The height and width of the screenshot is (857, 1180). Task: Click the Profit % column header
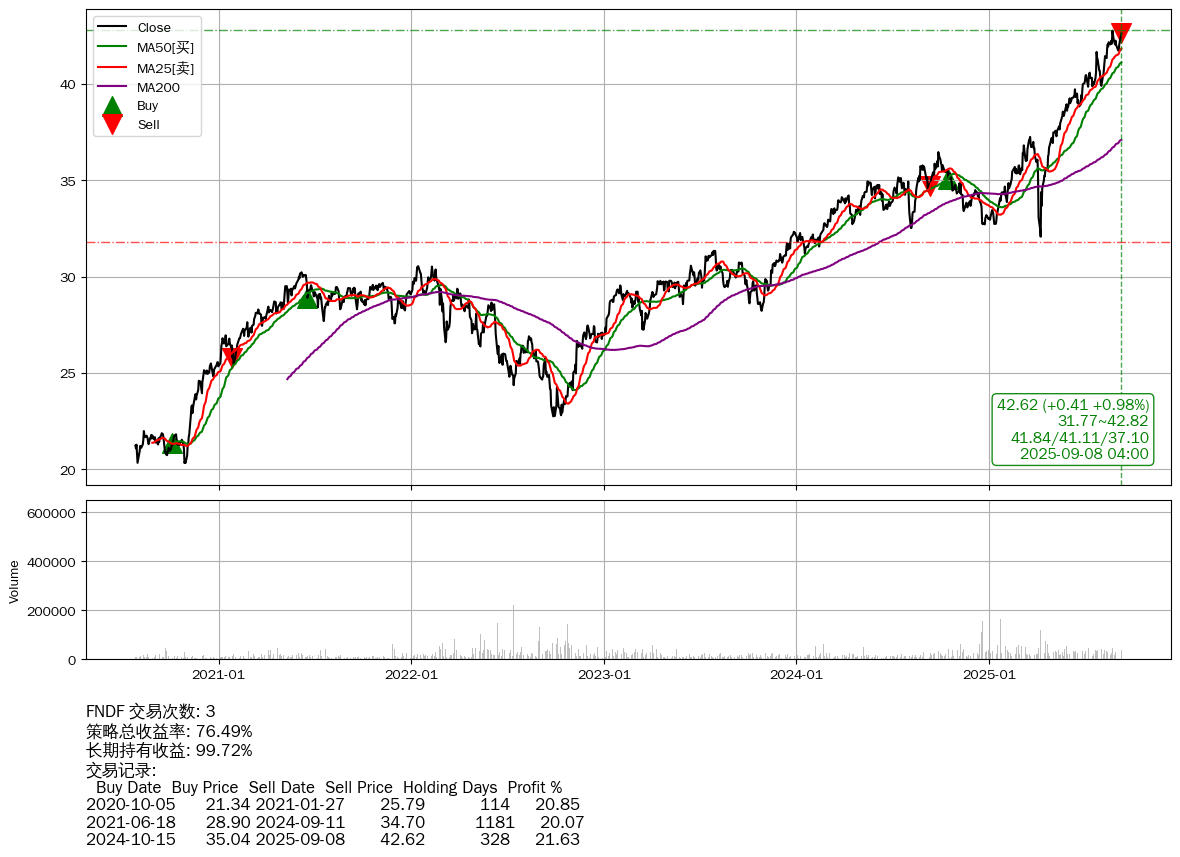pos(535,788)
